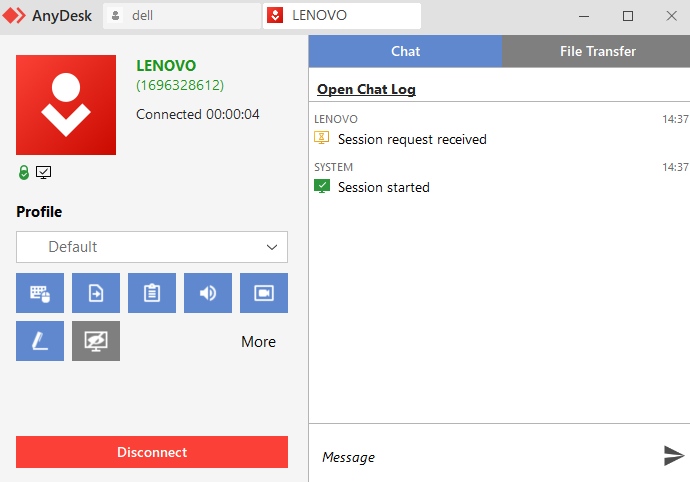Click the ID (1696328612)
Screen dimensions: 690x482
[180, 85]
